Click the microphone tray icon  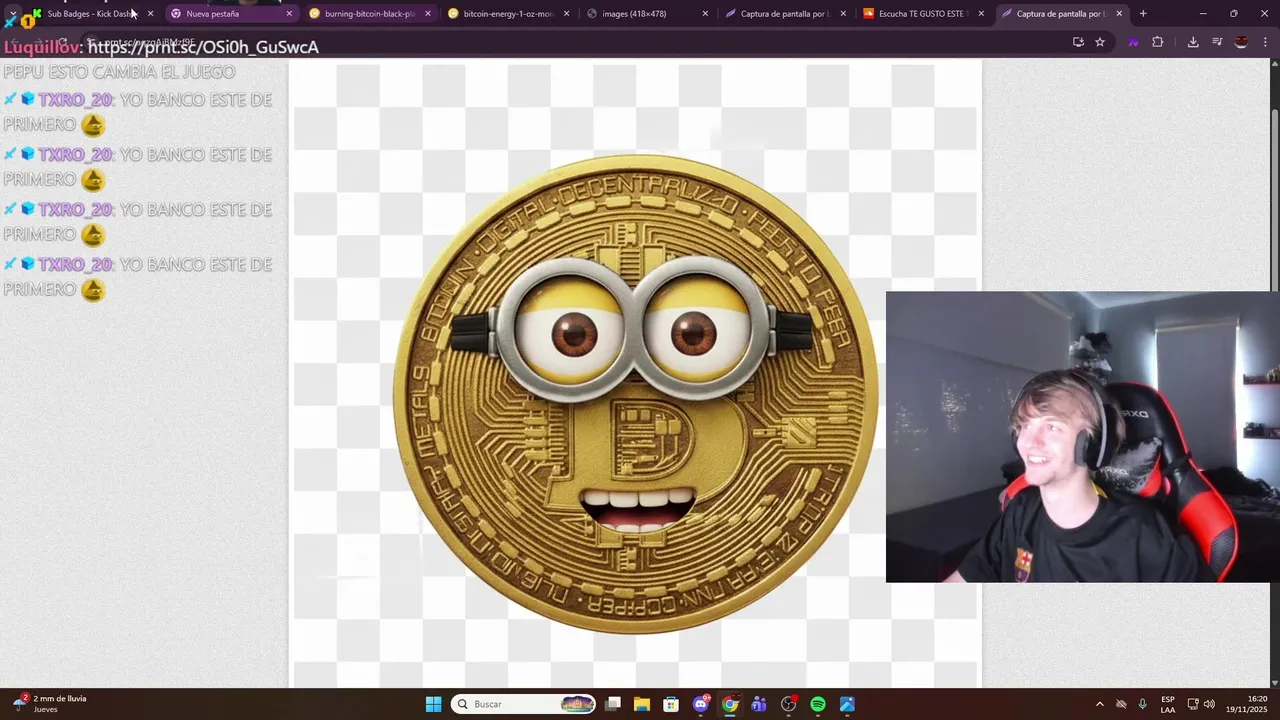click(x=1143, y=704)
